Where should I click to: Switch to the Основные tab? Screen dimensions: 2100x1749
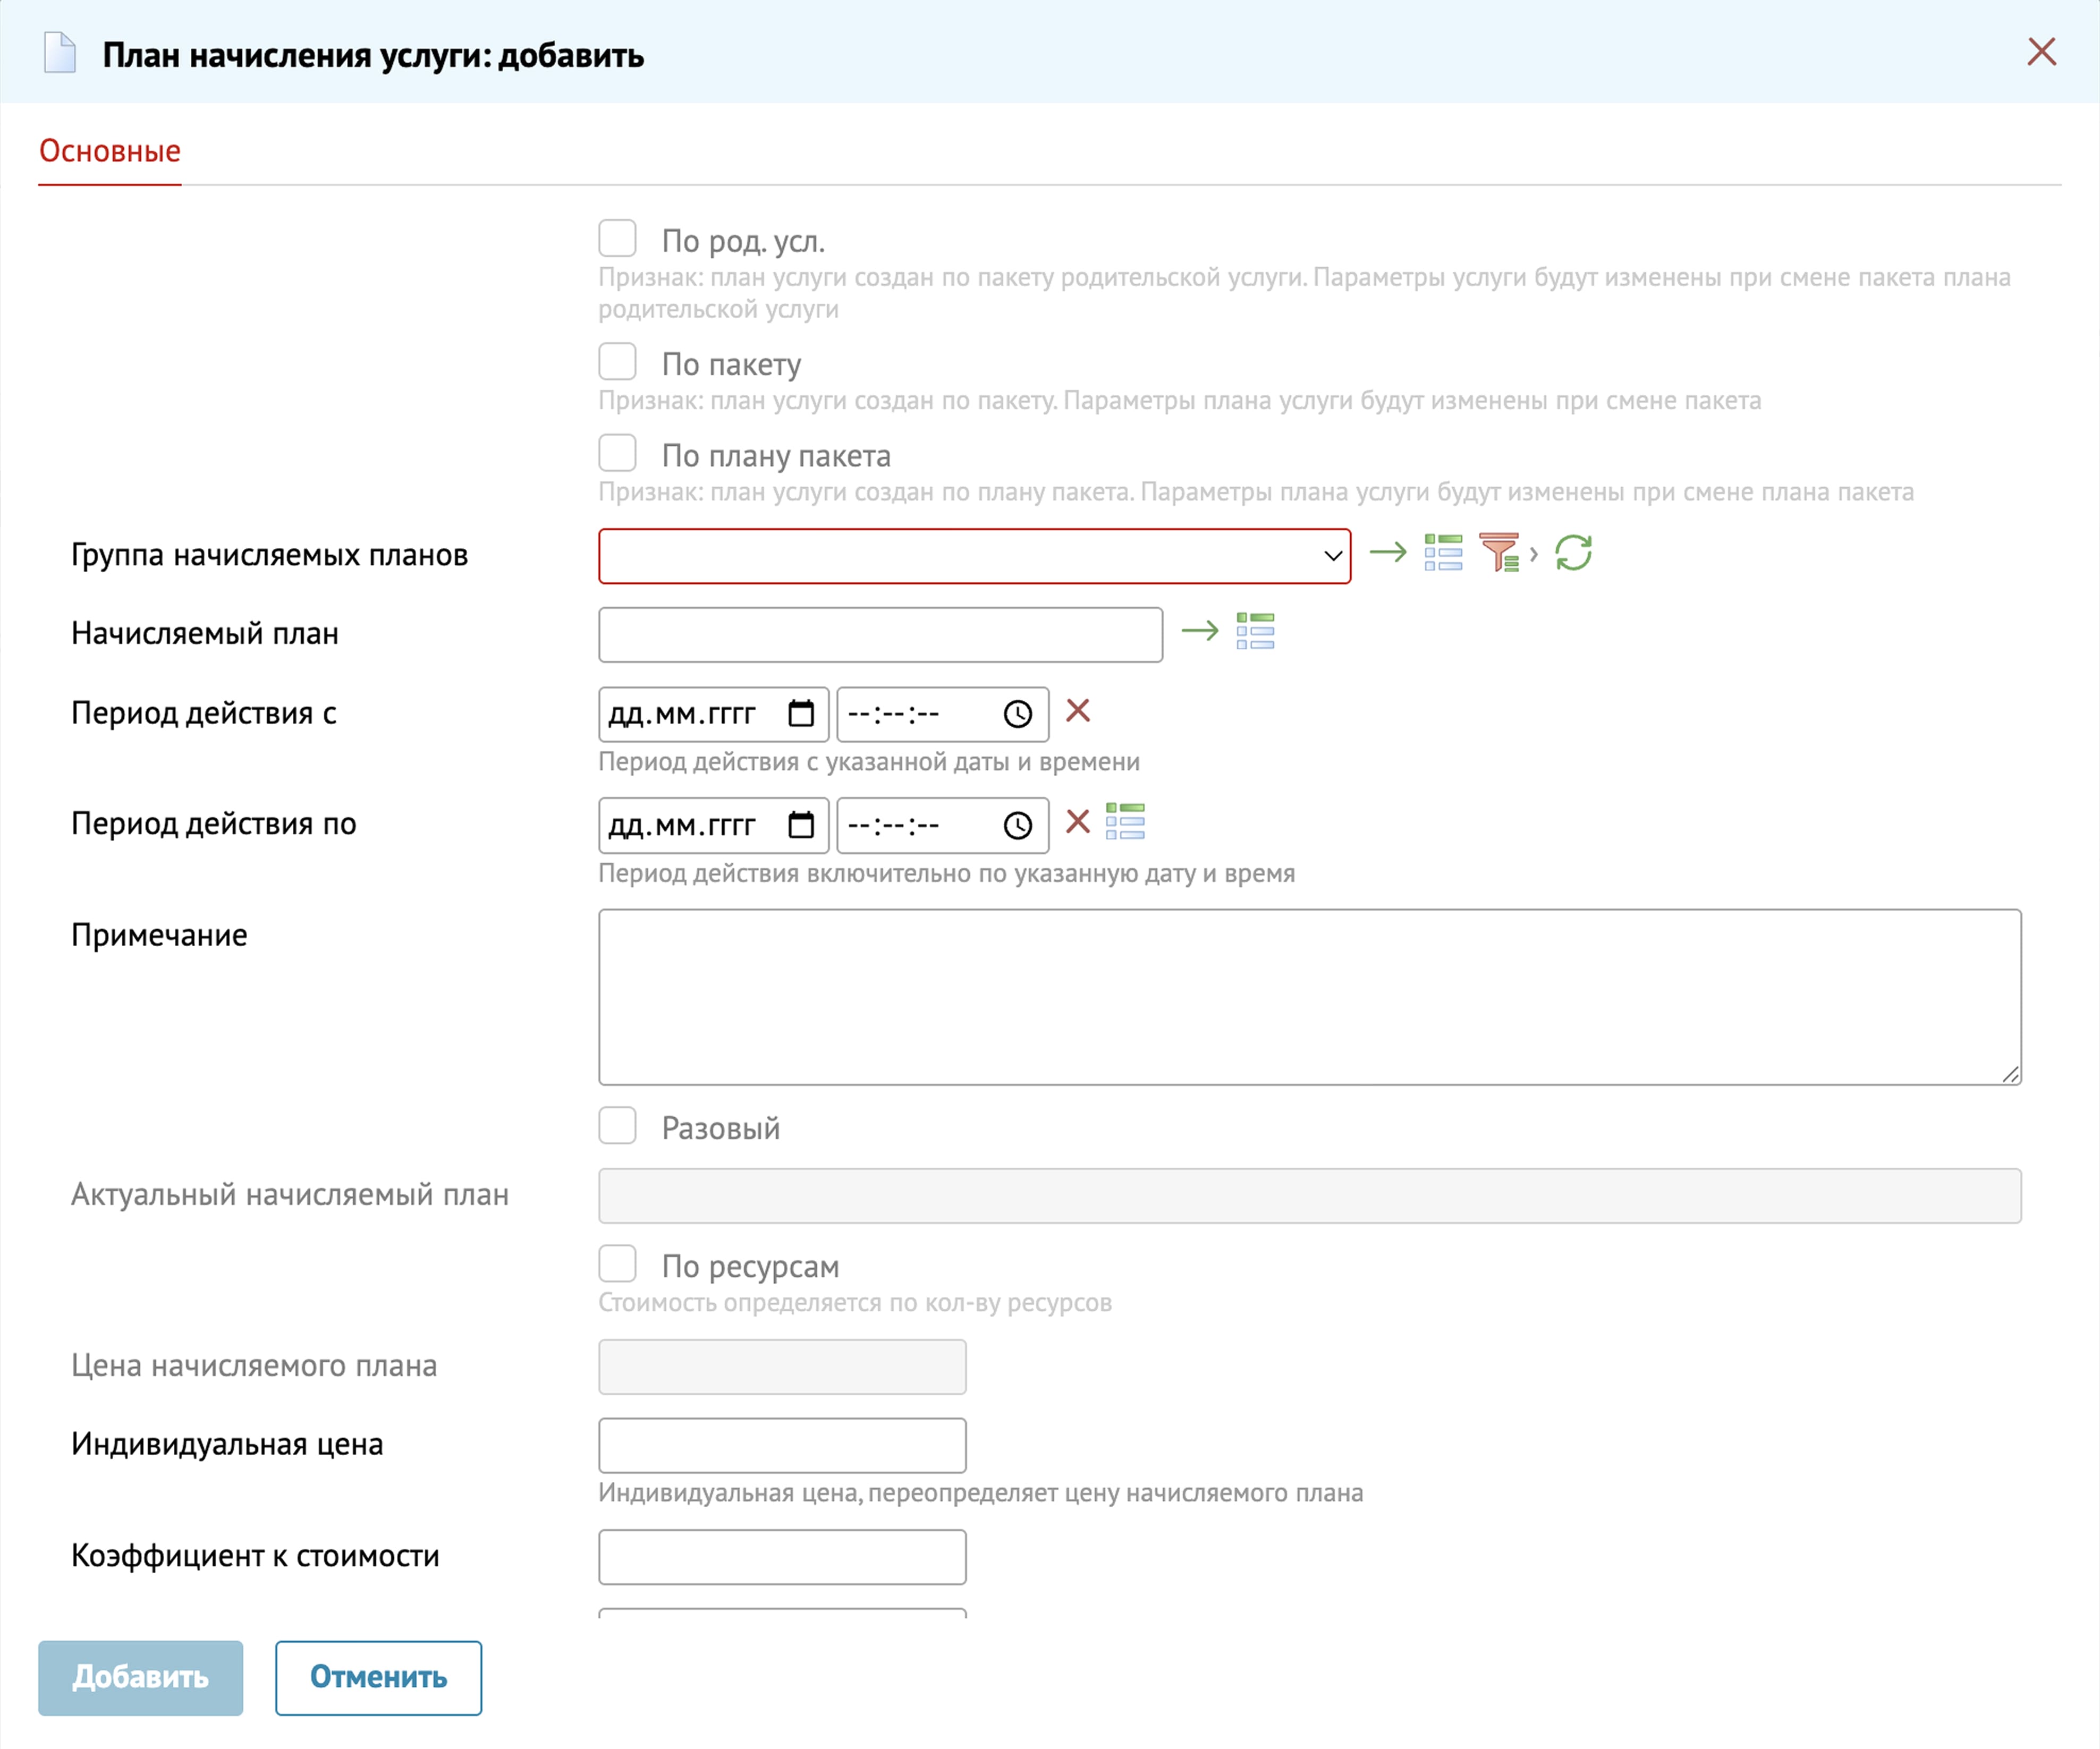point(109,151)
